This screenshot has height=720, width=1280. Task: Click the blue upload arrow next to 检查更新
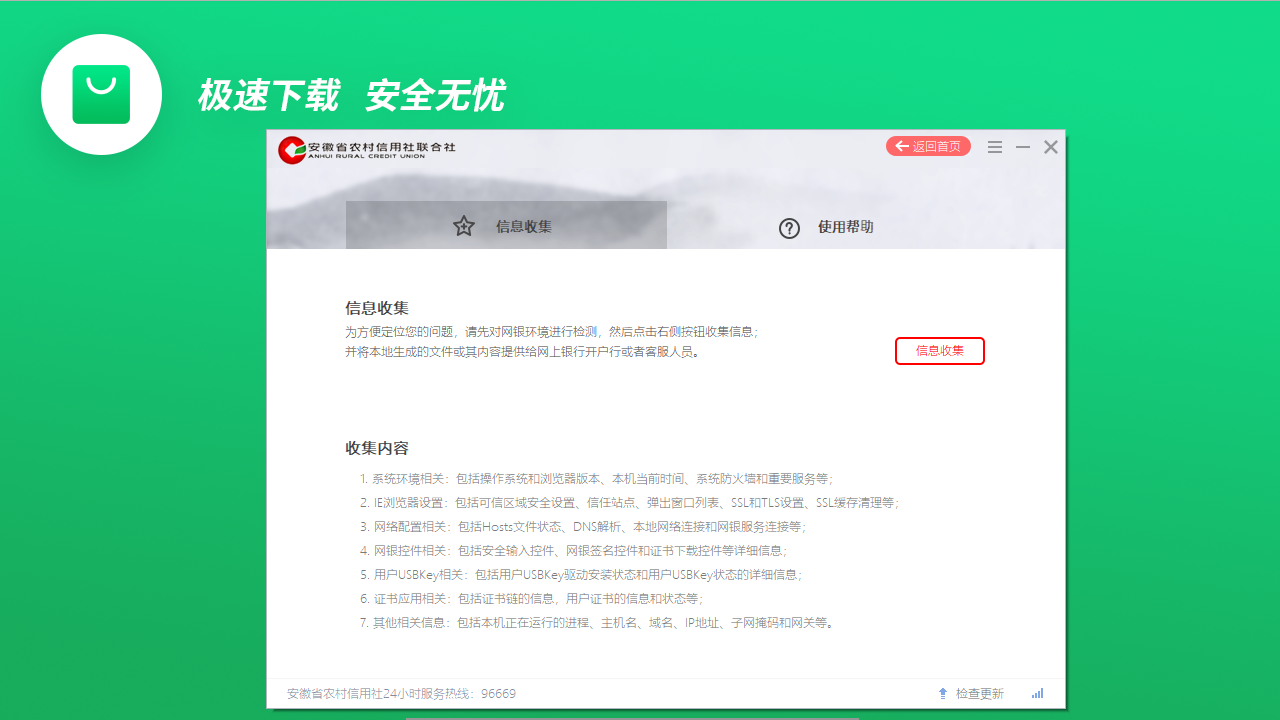pyautogui.click(x=941, y=693)
